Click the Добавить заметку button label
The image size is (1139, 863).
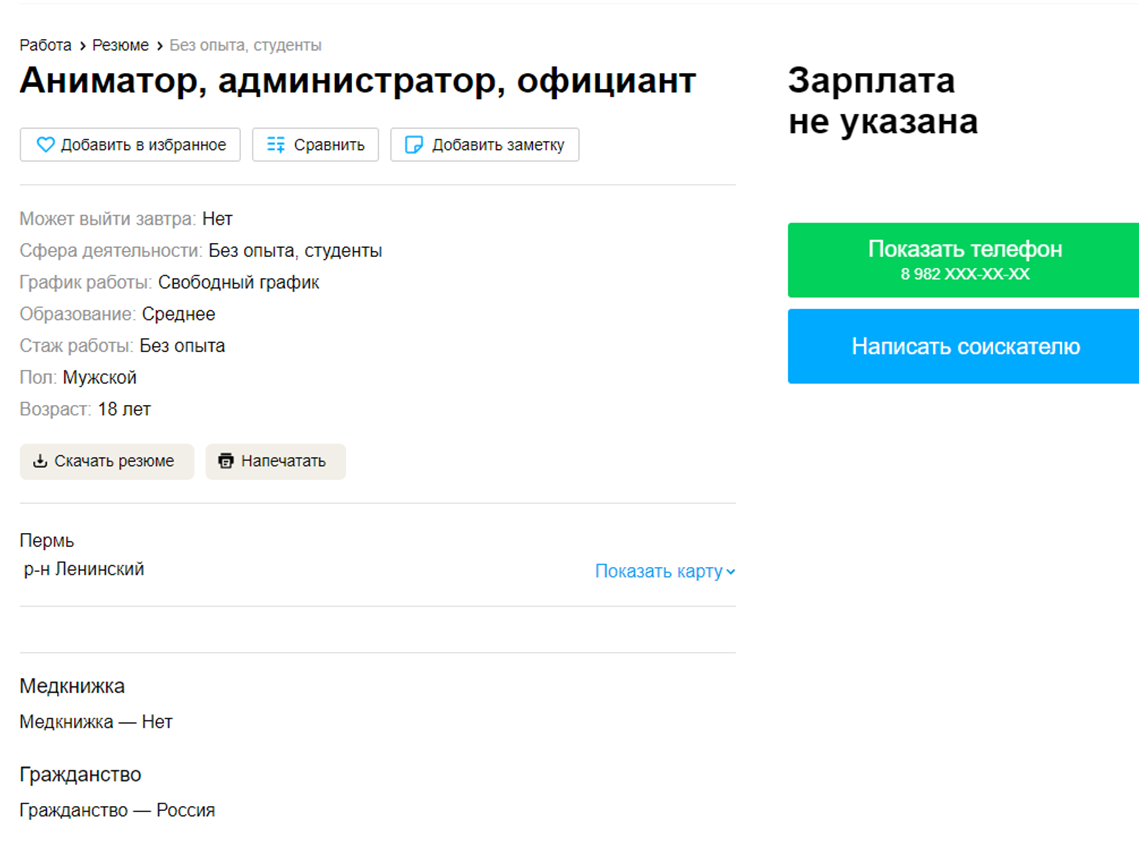[x=498, y=145]
